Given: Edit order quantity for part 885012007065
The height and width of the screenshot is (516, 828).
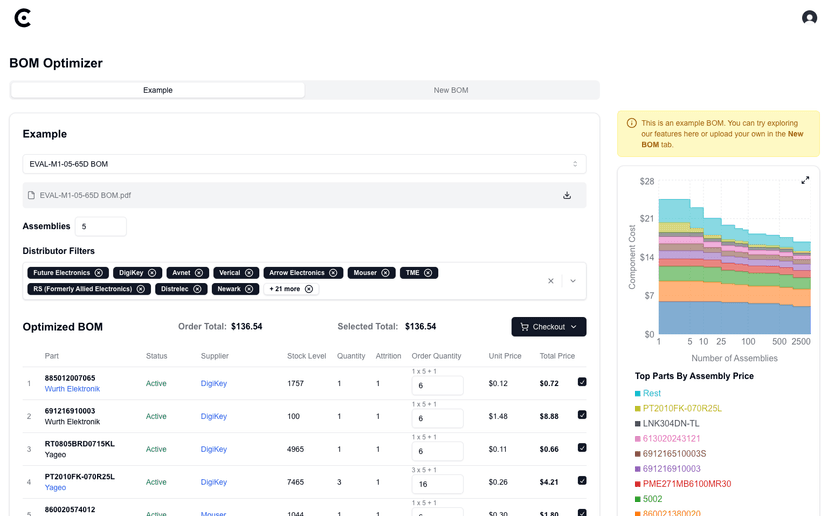Looking at the screenshot, I should 438,386.
